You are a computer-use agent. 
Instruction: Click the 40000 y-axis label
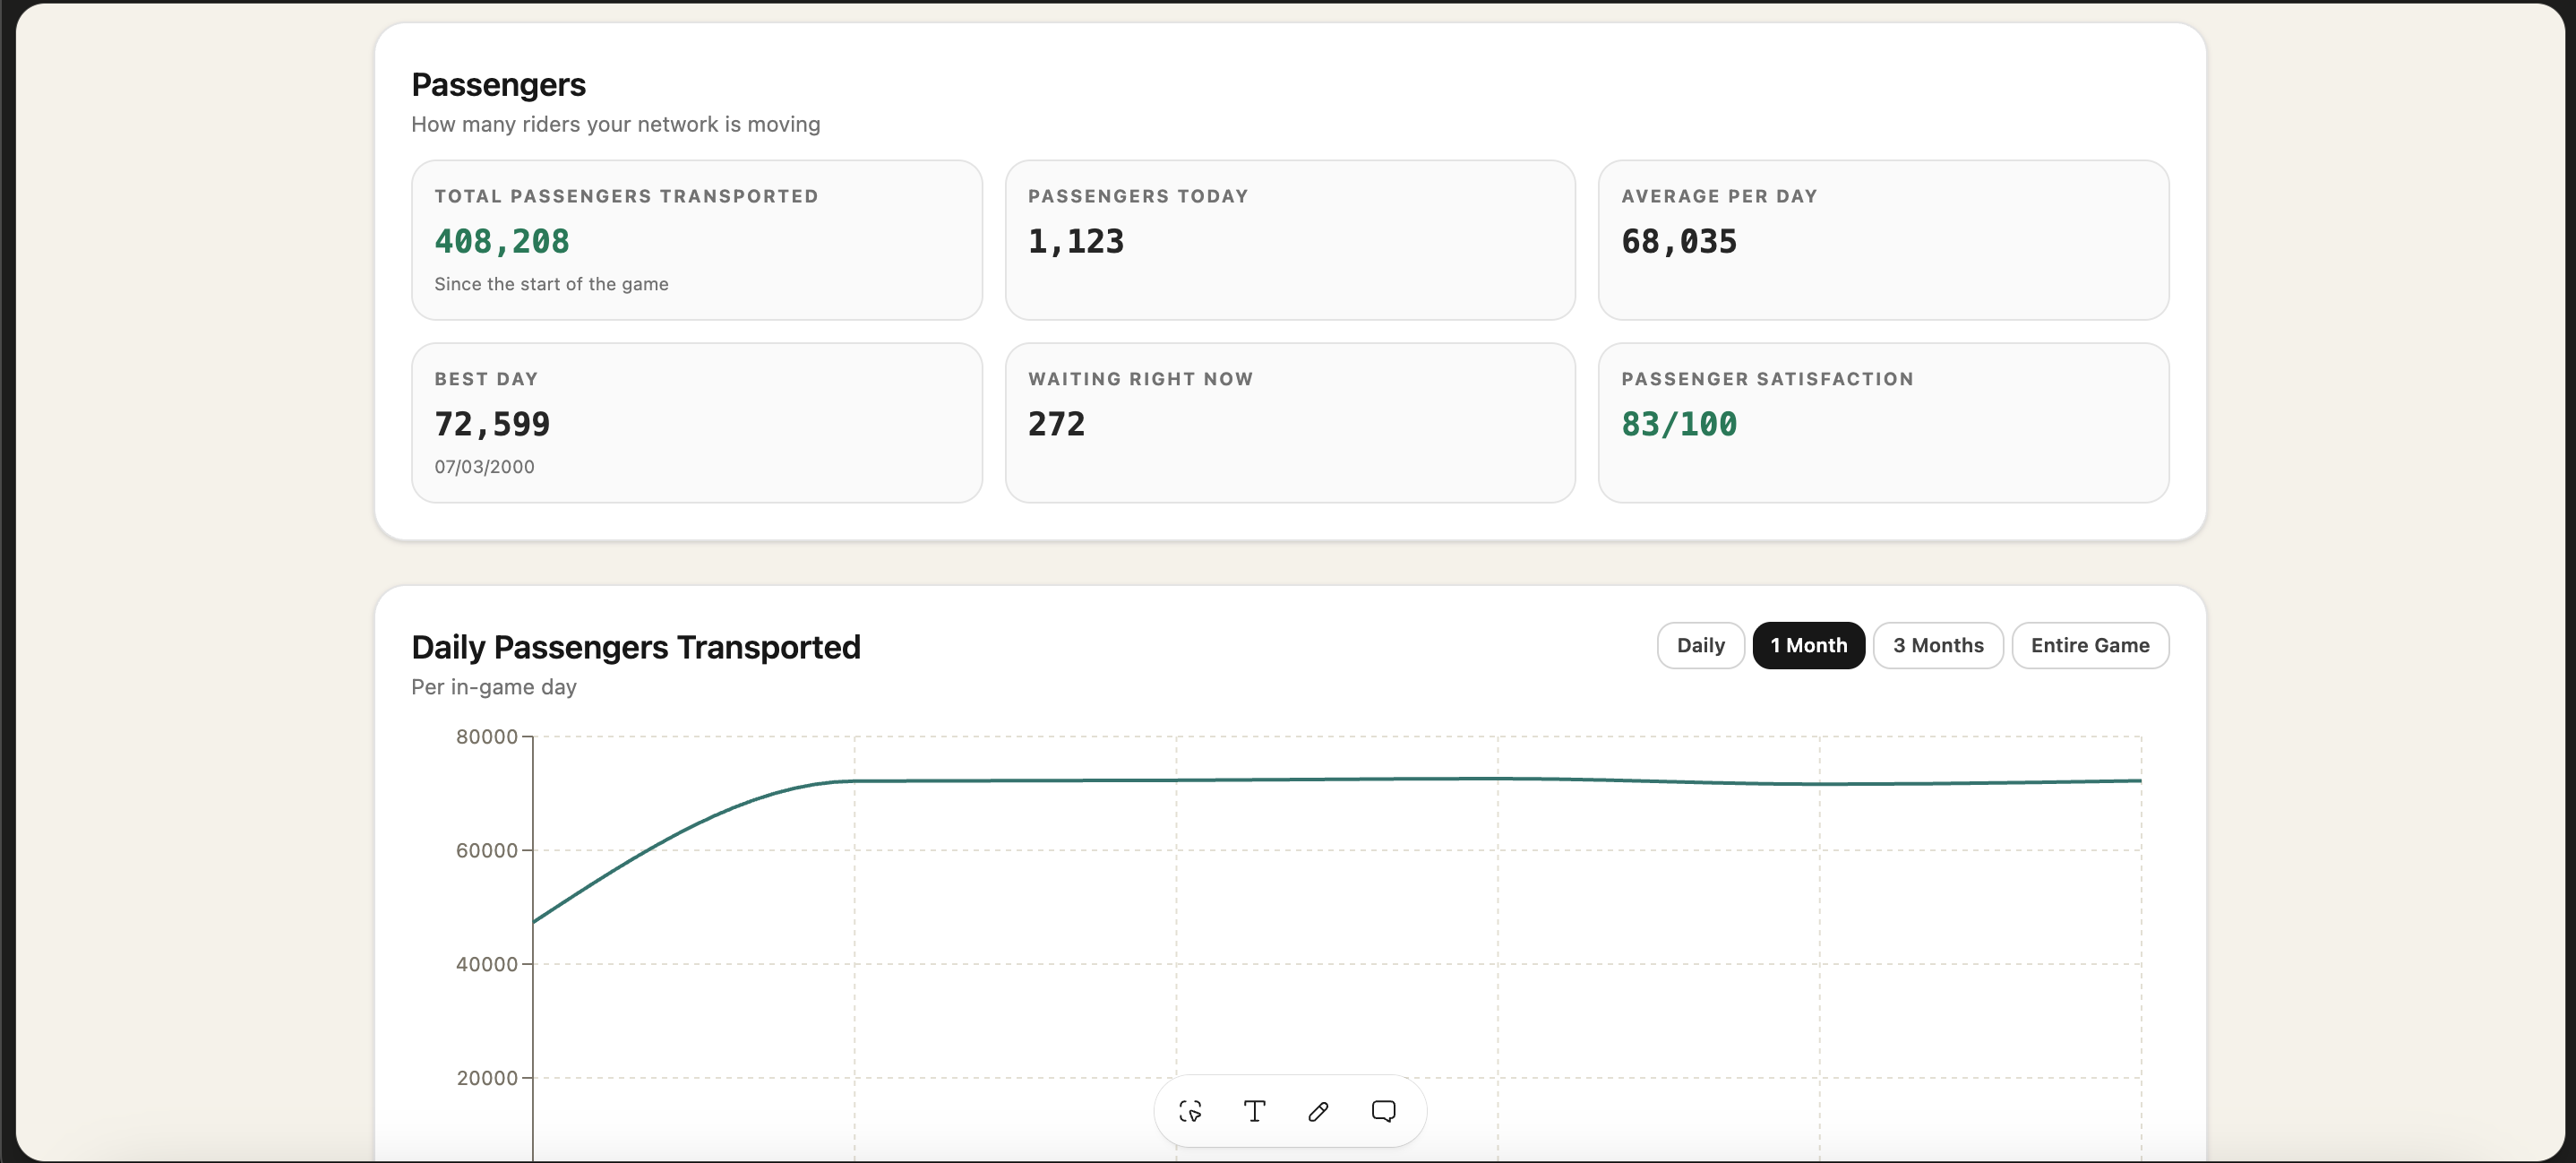[x=486, y=964]
